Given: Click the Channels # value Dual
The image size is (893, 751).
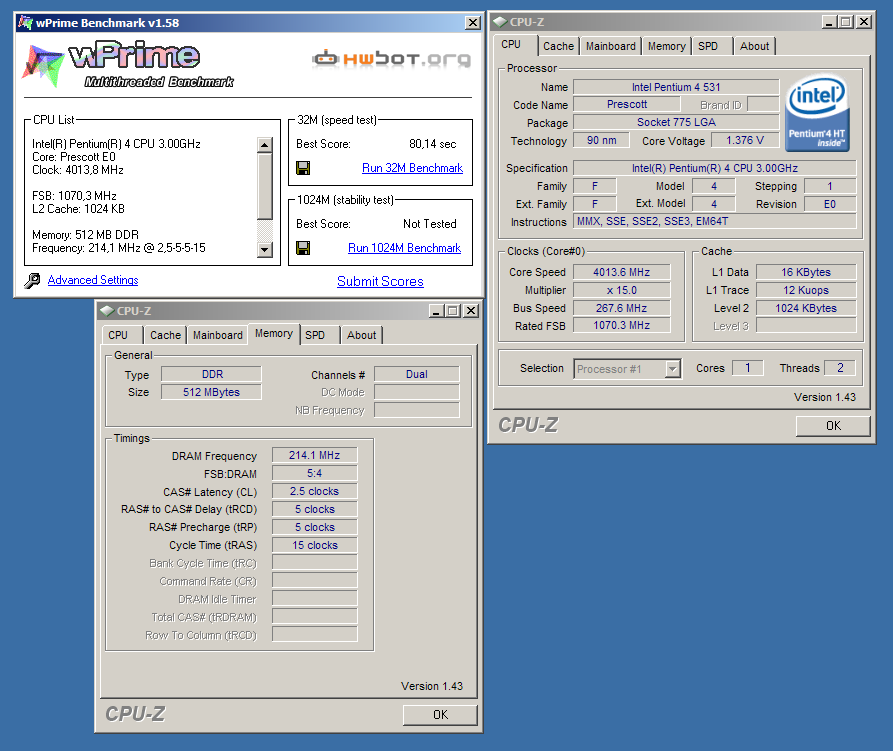Looking at the screenshot, I should pyautogui.click(x=417, y=374).
